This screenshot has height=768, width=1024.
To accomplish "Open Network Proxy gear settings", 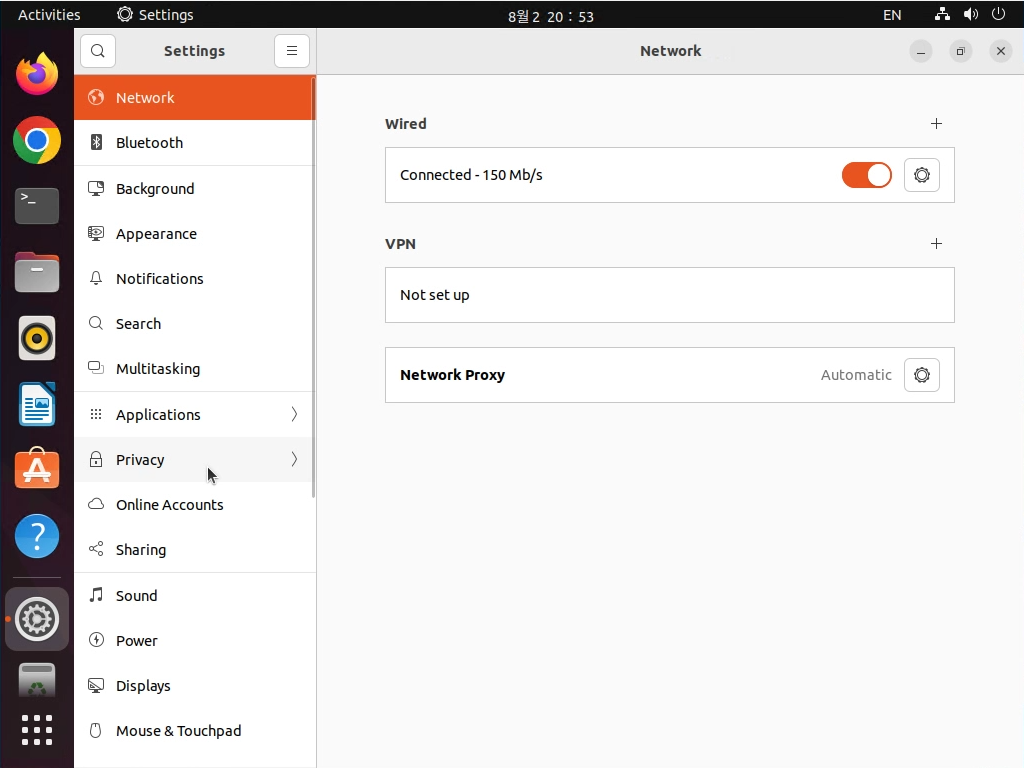I will 921,375.
